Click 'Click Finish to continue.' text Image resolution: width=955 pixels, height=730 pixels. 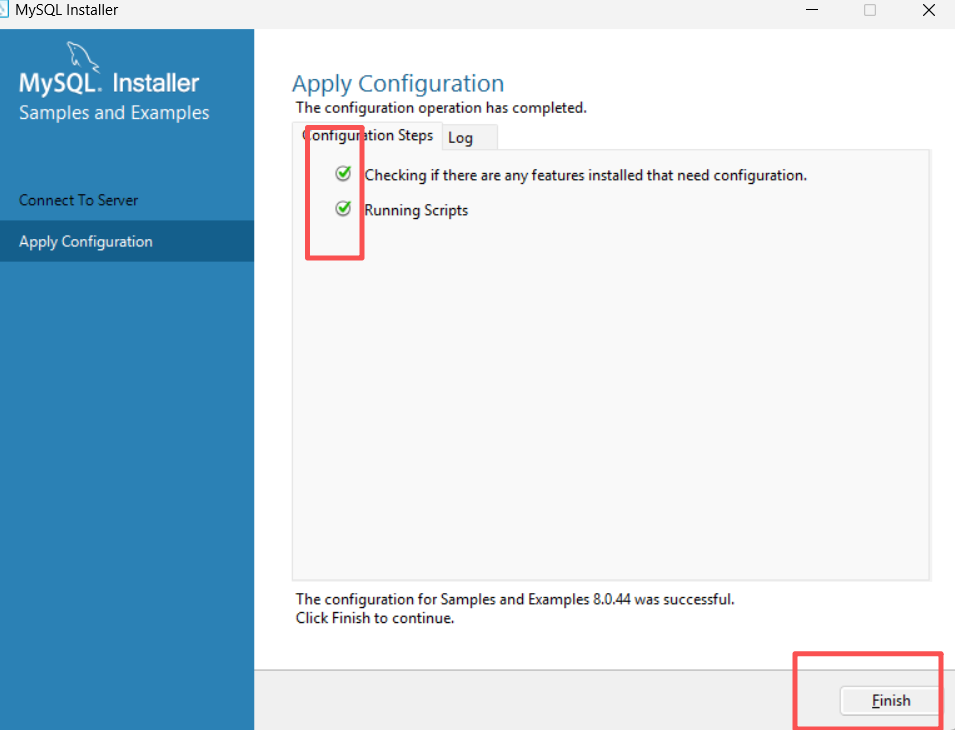pyautogui.click(x=375, y=618)
